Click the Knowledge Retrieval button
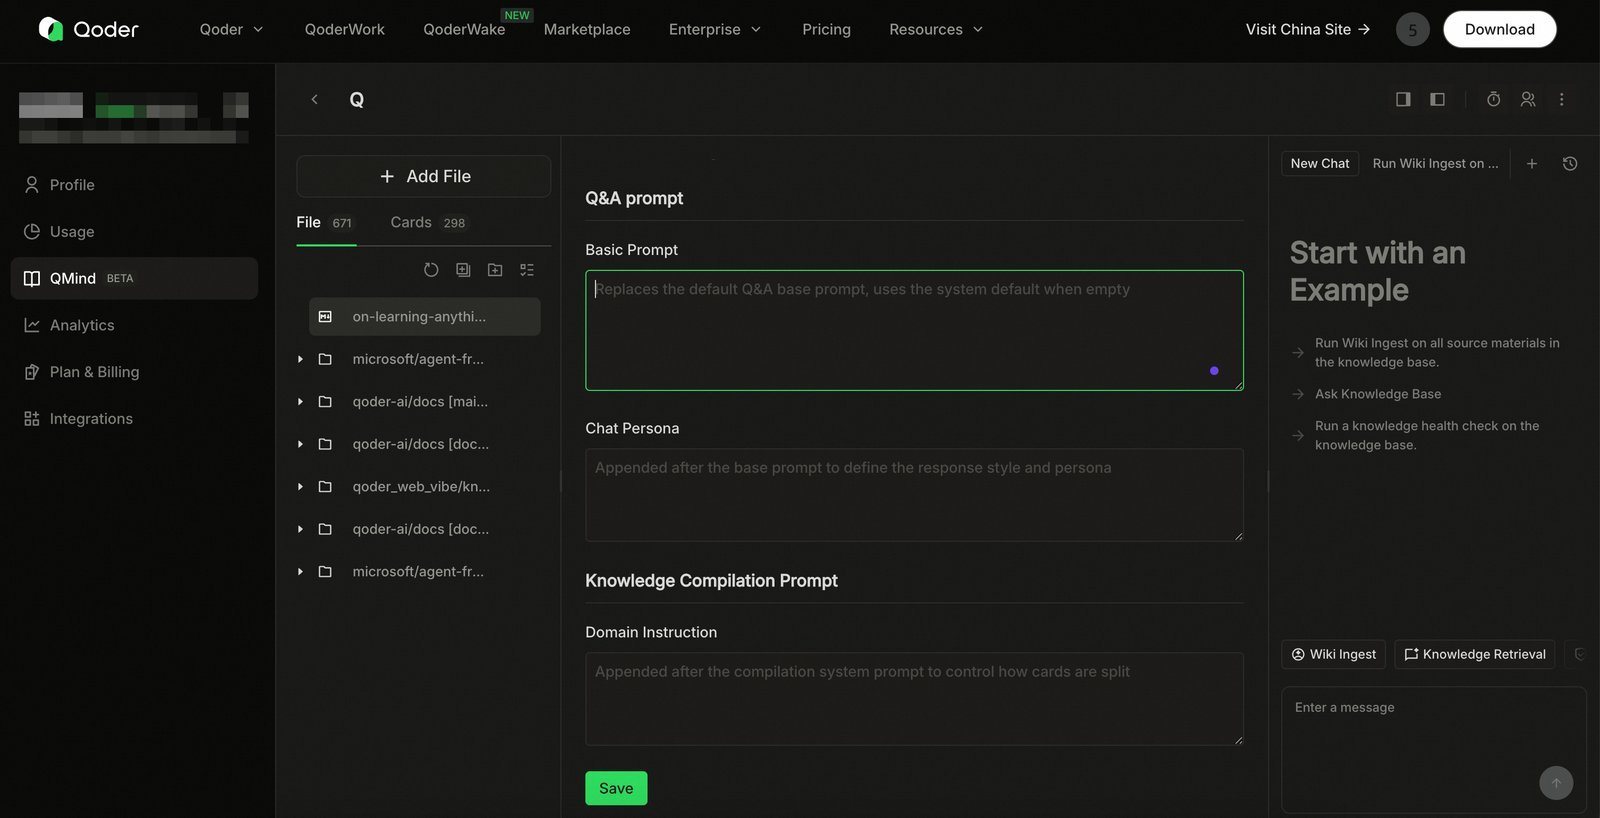 1474,654
